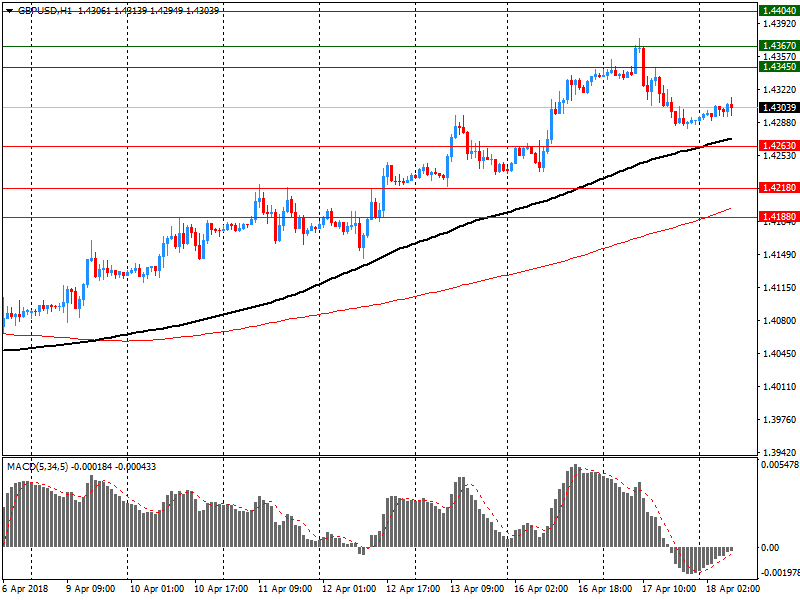Click the 9 Apr 09:00 time label
This screenshot has height=600, width=800.
[91, 588]
